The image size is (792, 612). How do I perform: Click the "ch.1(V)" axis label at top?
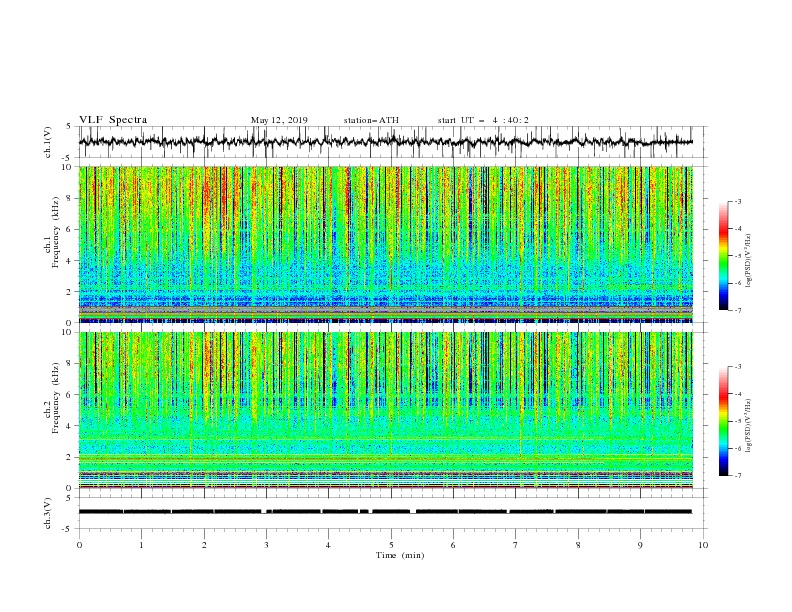click(x=48, y=142)
